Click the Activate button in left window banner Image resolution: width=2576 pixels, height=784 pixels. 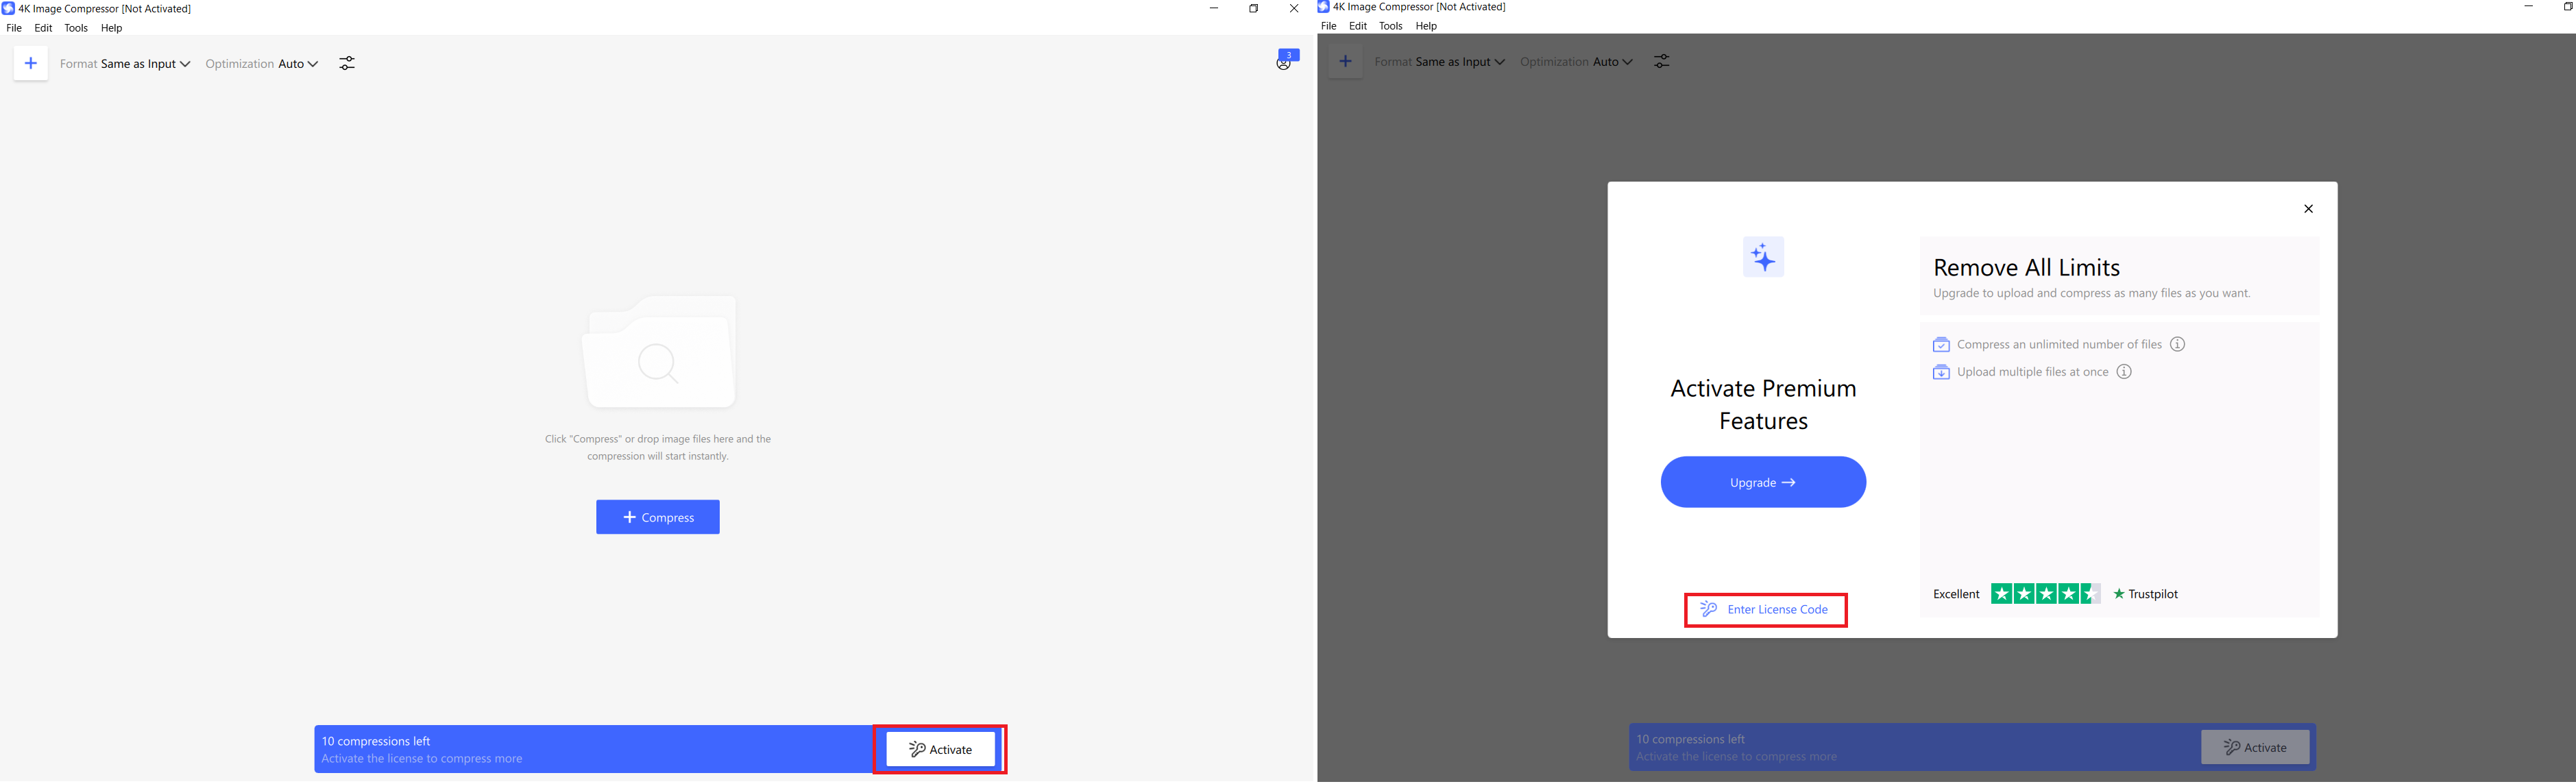point(941,749)
